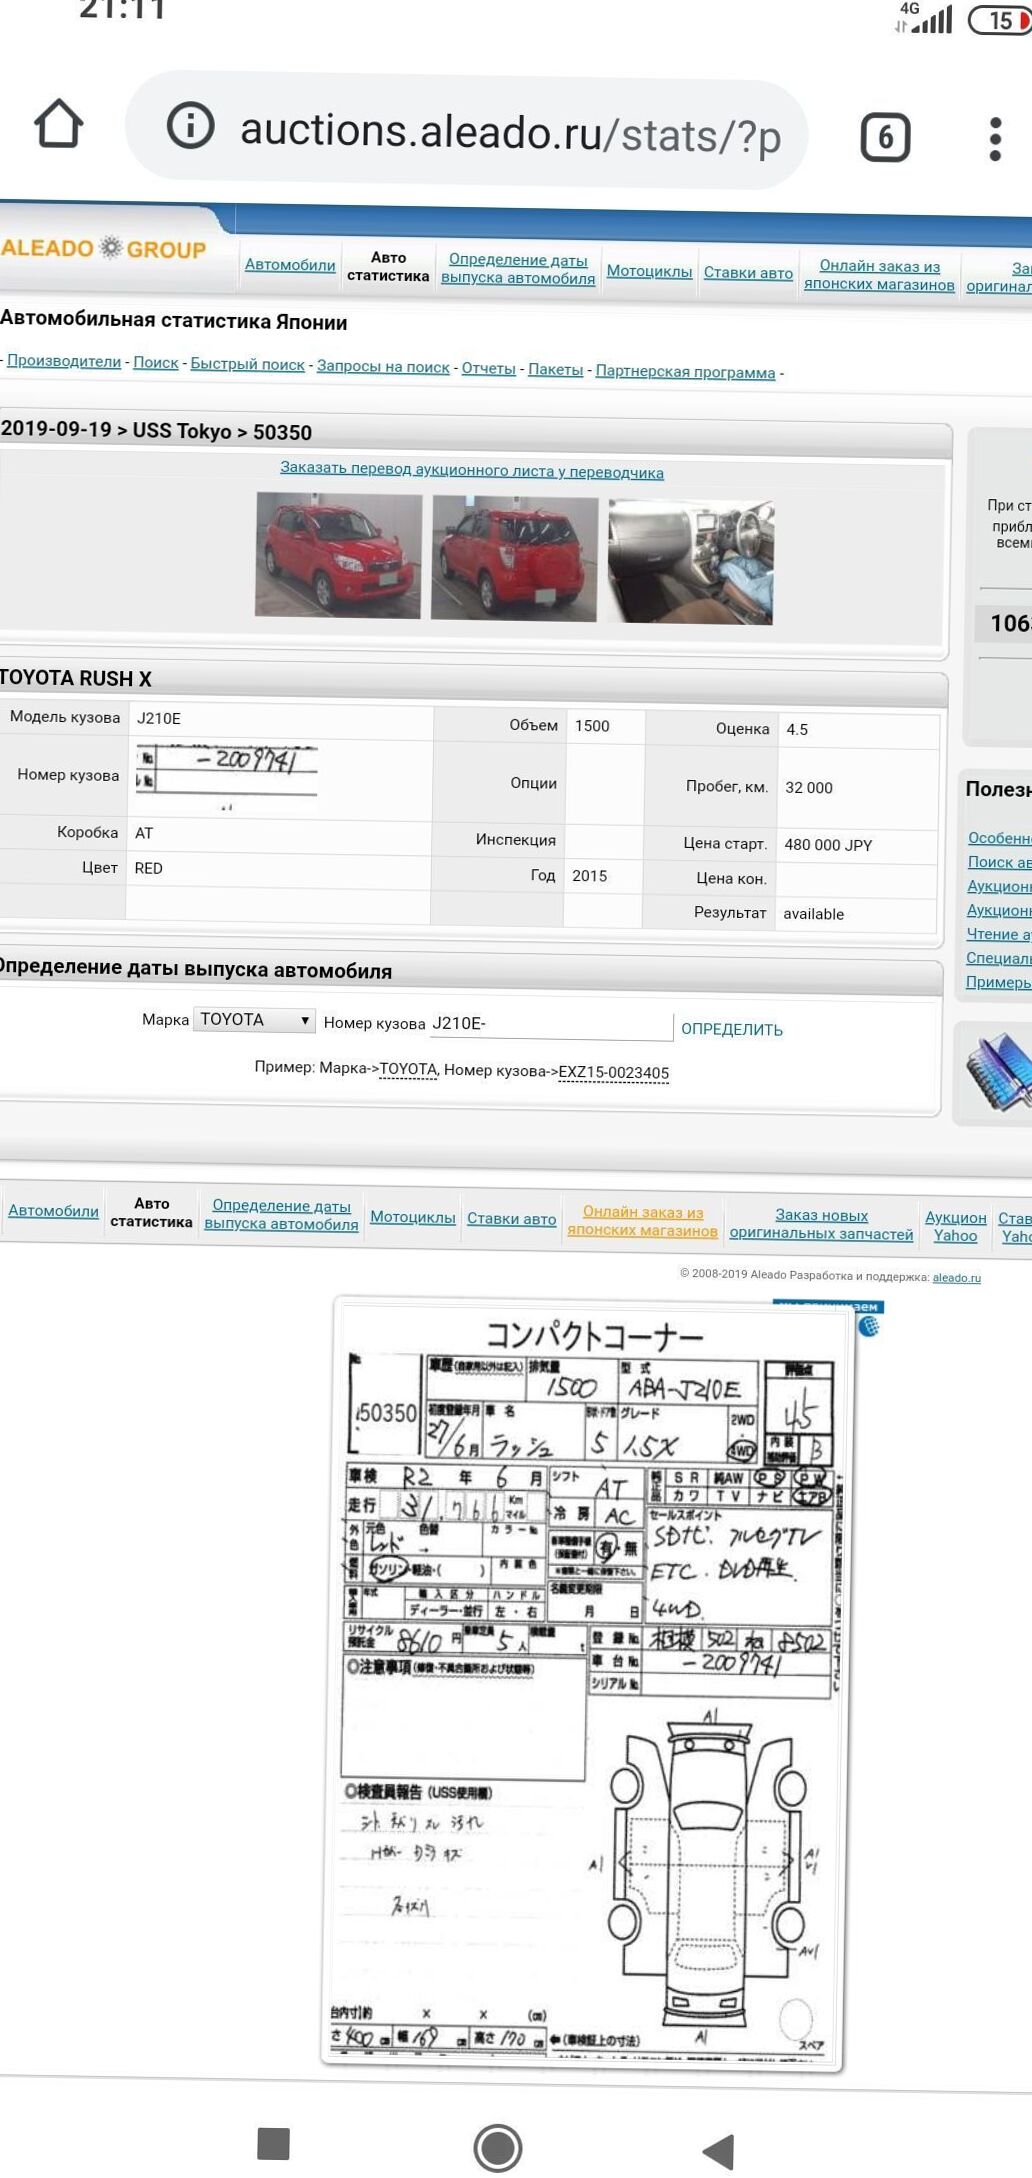Open the Мотоциклы tab in top navigation
Image resolution: width=1032 pixels, height=2178 pixels.
click(x=649, y=271)
